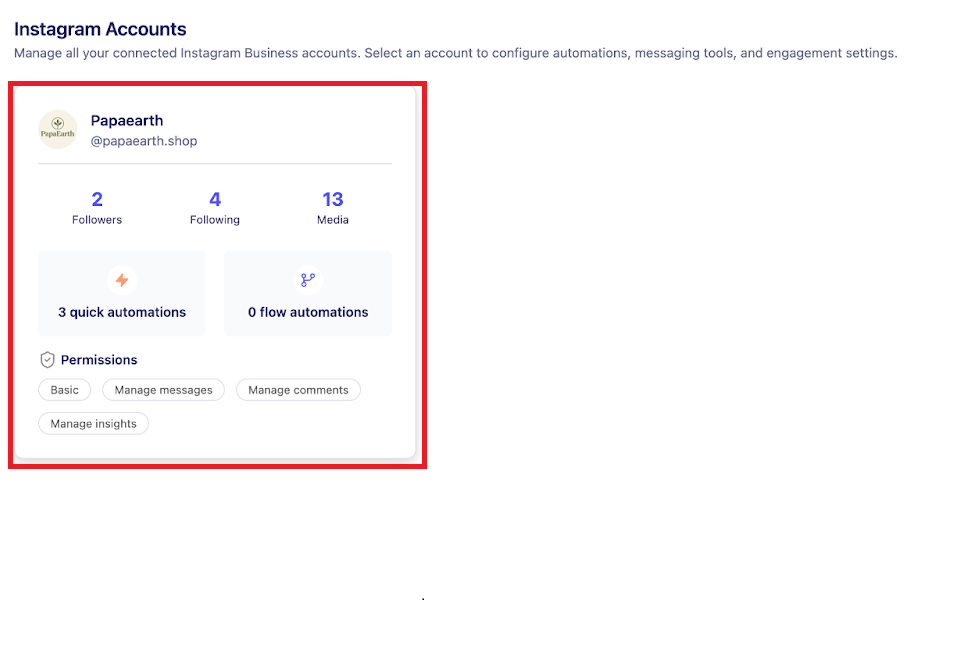Image resolution: width=973 pixels, height=646 pixels.
Task: Open the 0 flow automations tile
Action: click(x=308, y=293)
